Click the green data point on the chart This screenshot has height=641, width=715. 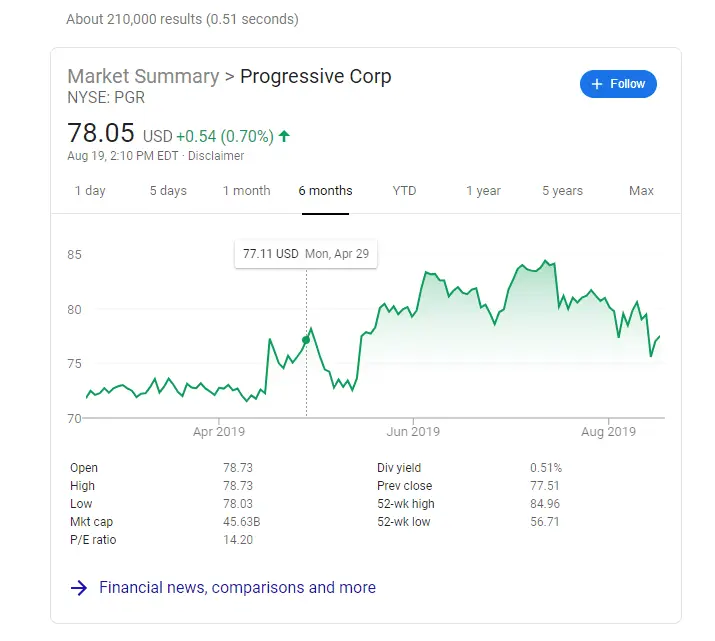pyautogui.click(x=306, y=340)
